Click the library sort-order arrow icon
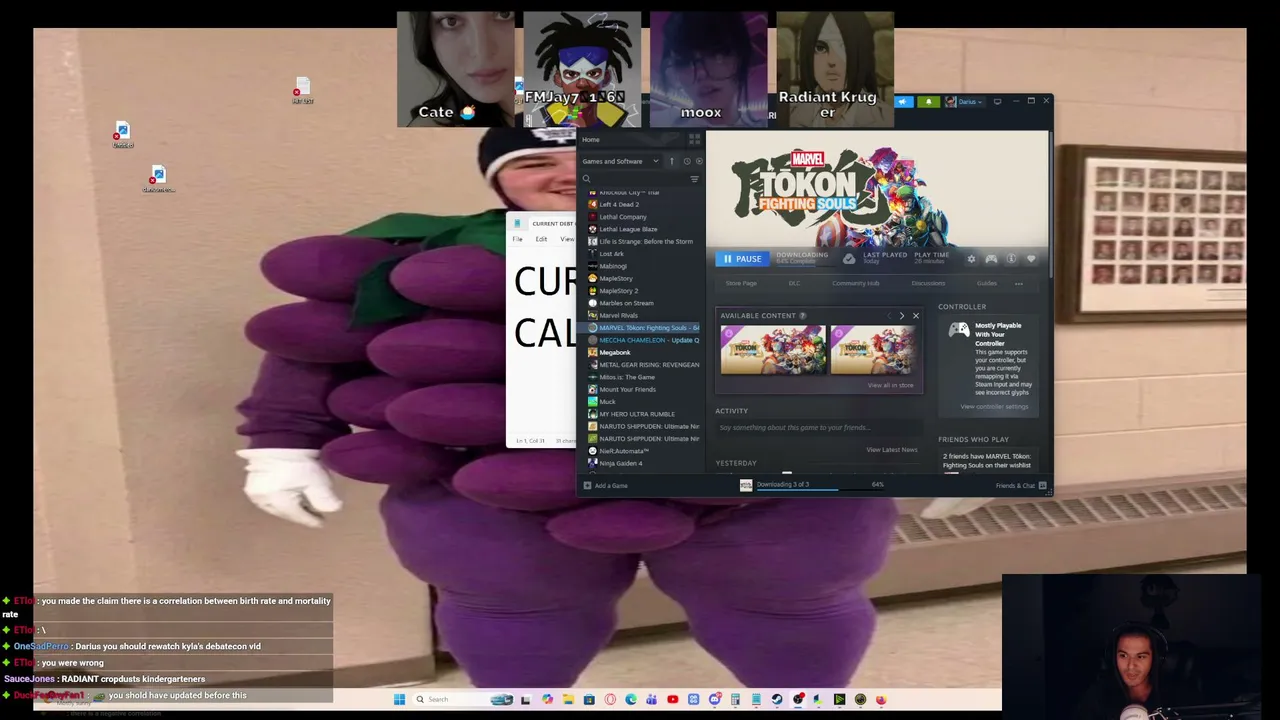This screenshot has height=720, width=1280. 672,161
